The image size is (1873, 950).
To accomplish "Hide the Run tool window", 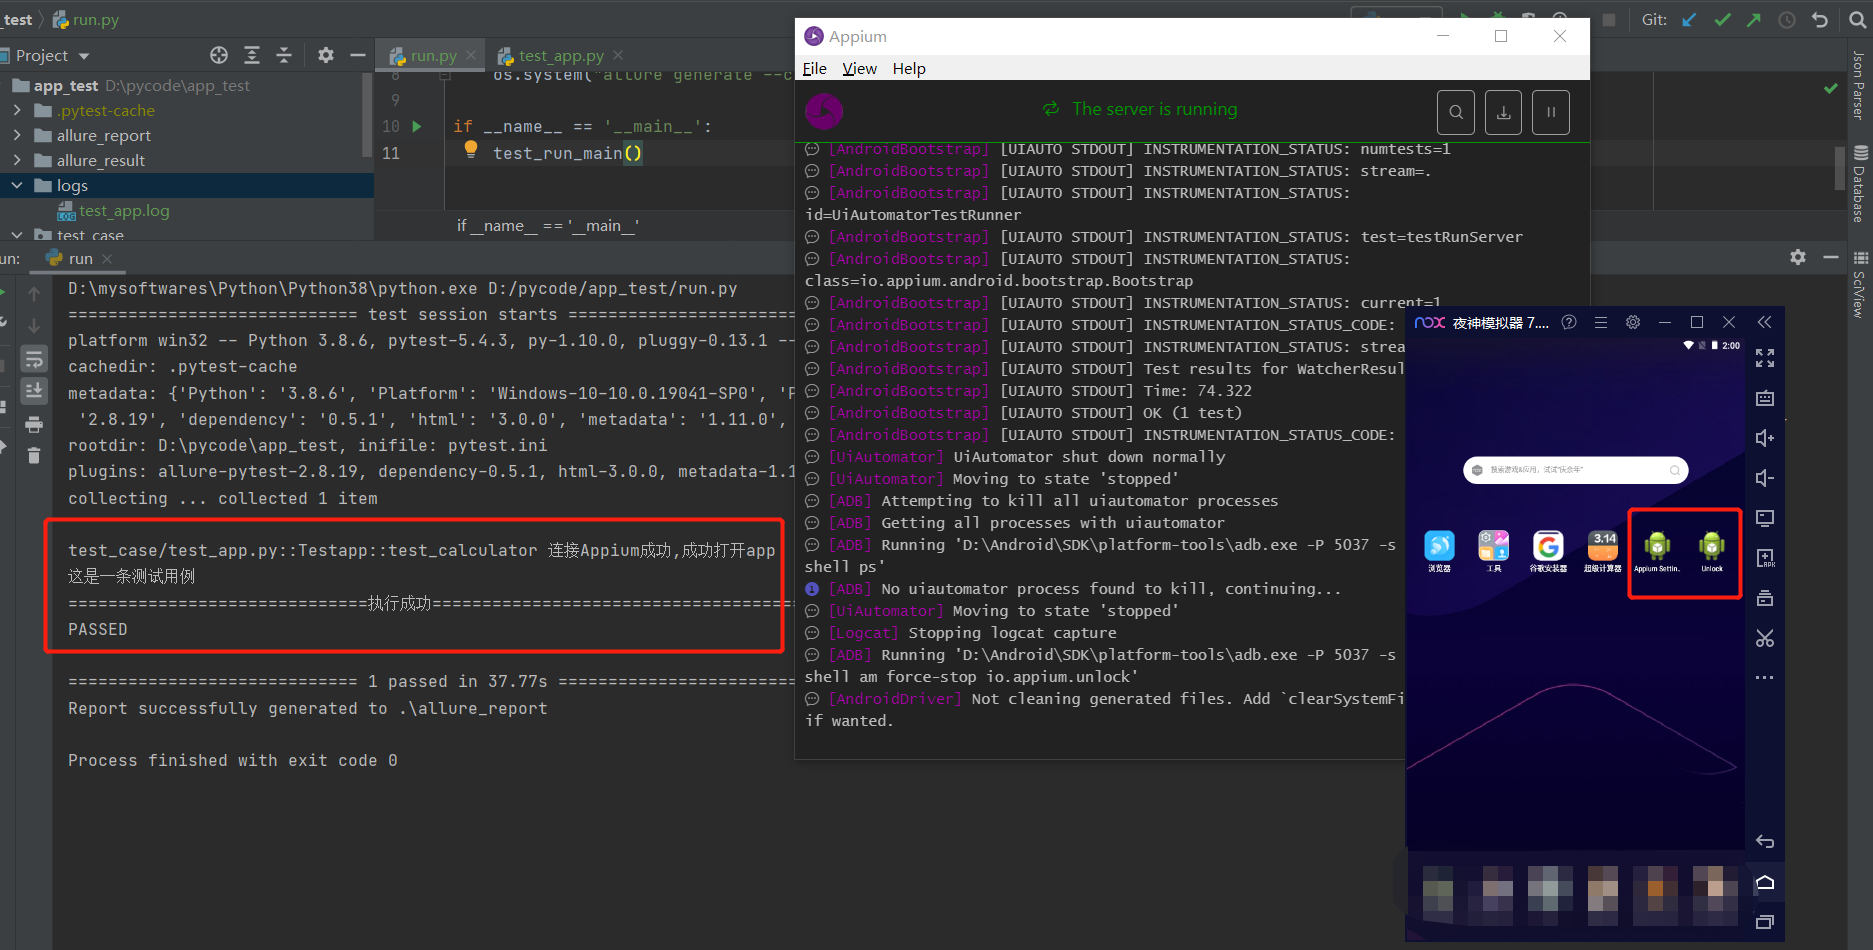I will click(x=1831, y=257).
